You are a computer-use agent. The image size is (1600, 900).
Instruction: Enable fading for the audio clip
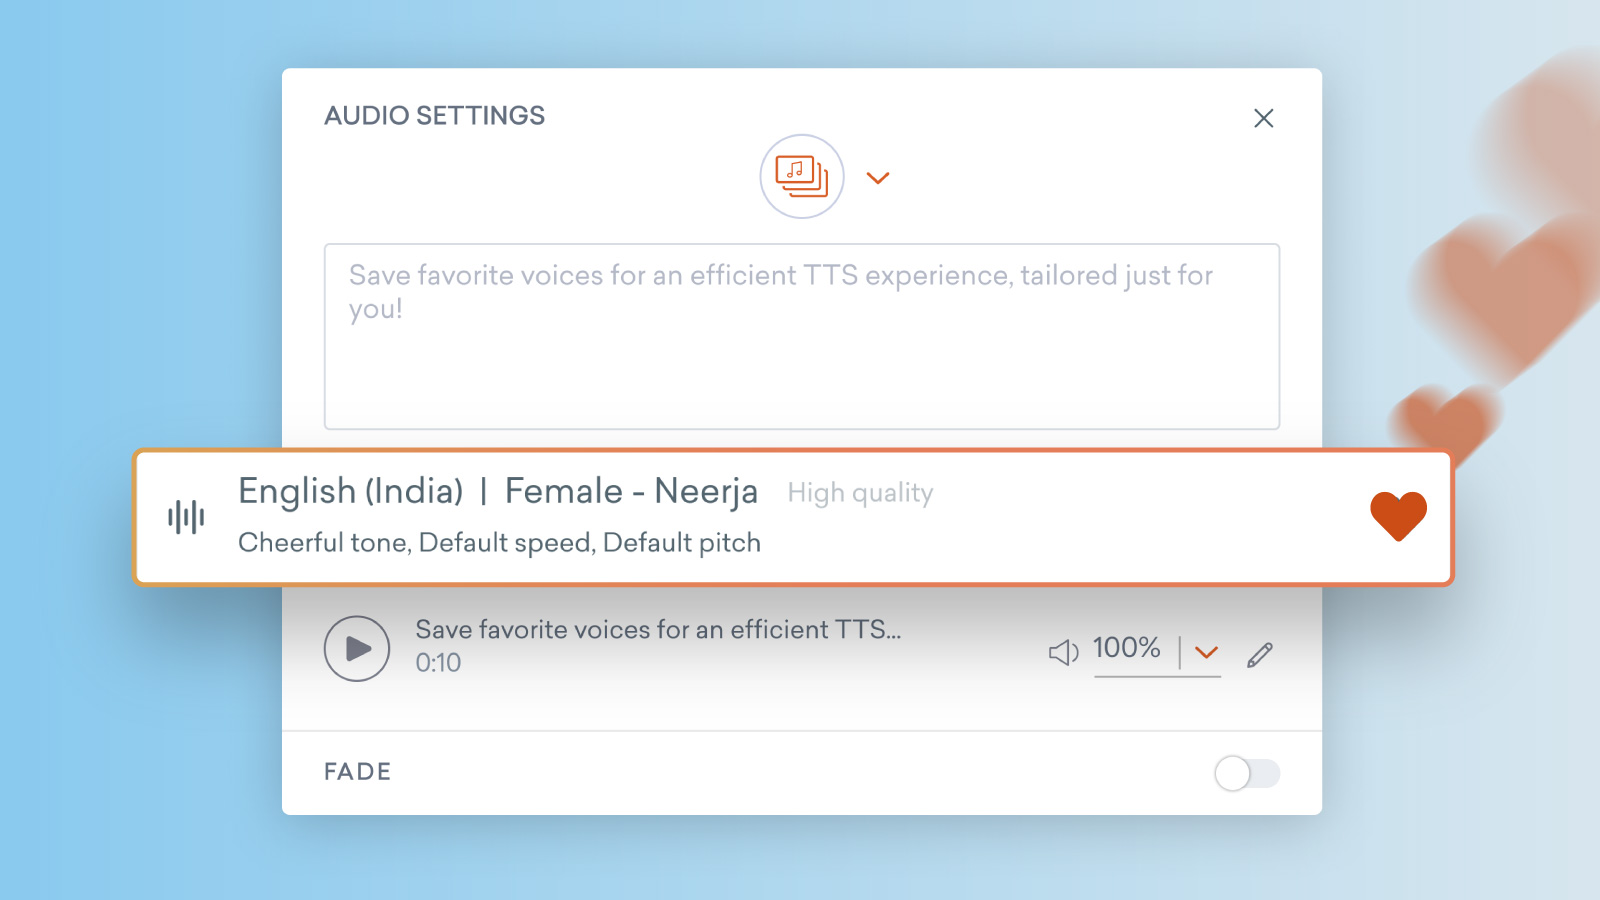pos(1246,772)
